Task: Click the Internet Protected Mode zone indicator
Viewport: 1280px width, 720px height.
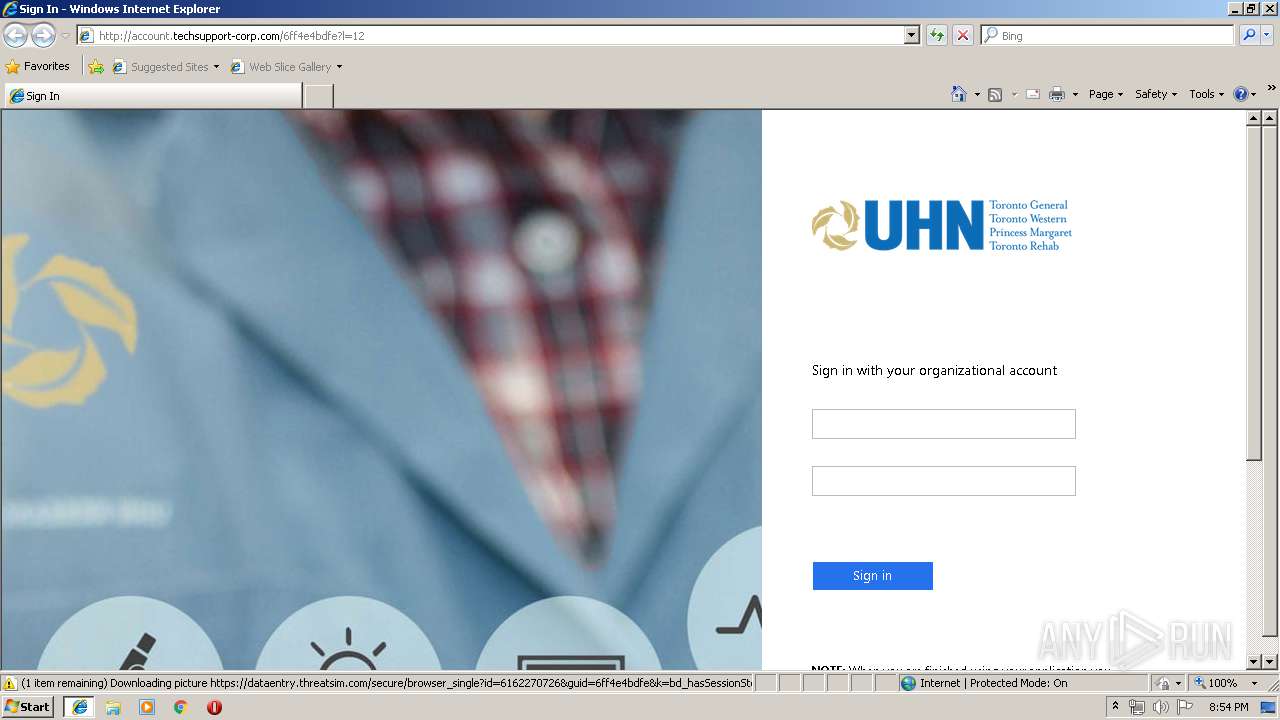Action: (1022, 683)
